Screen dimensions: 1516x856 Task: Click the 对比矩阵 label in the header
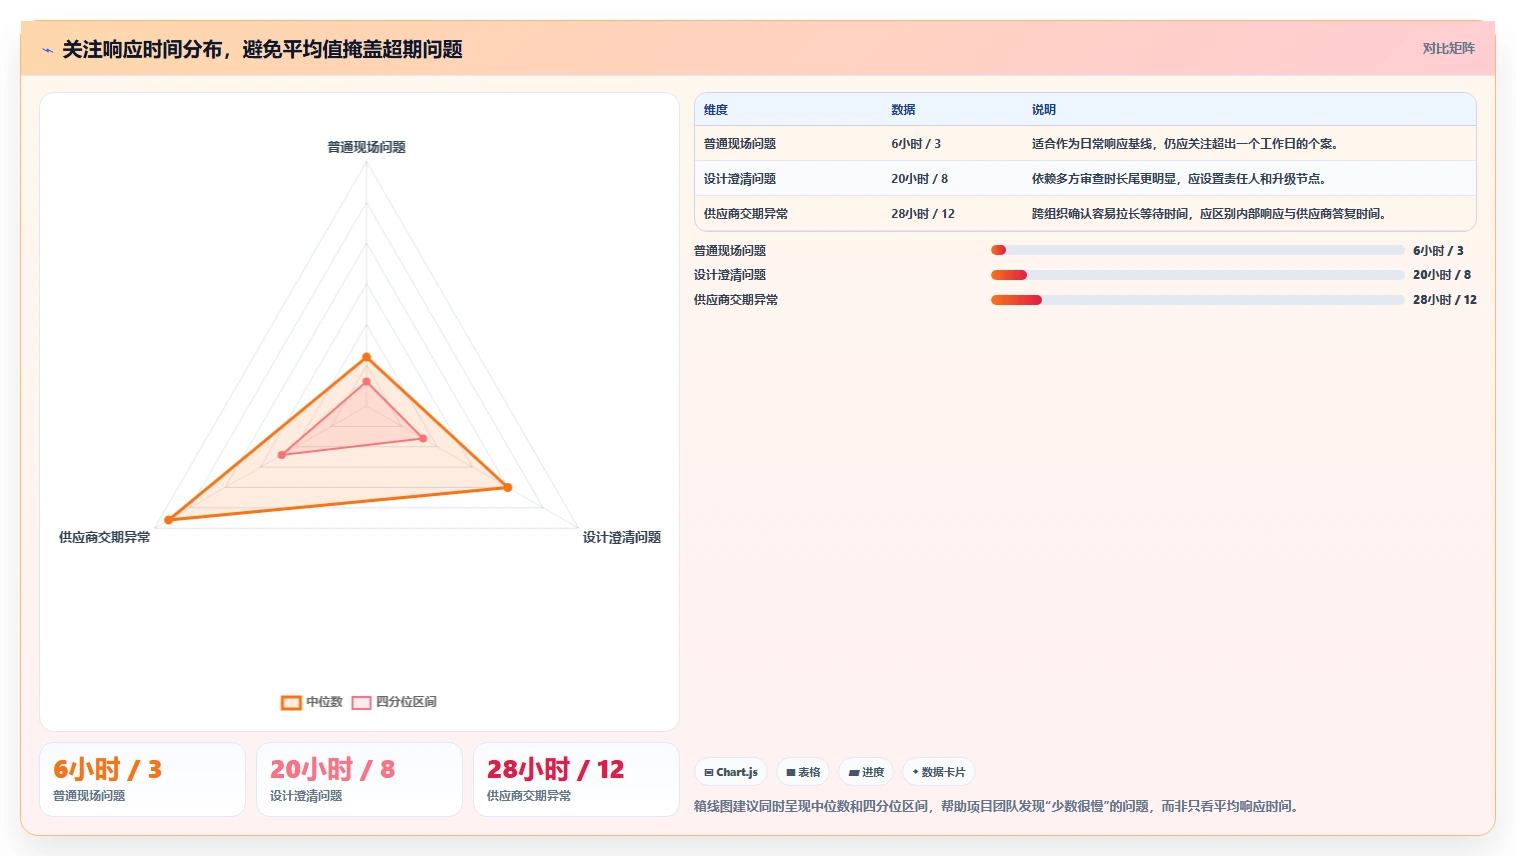(1448, 48)
